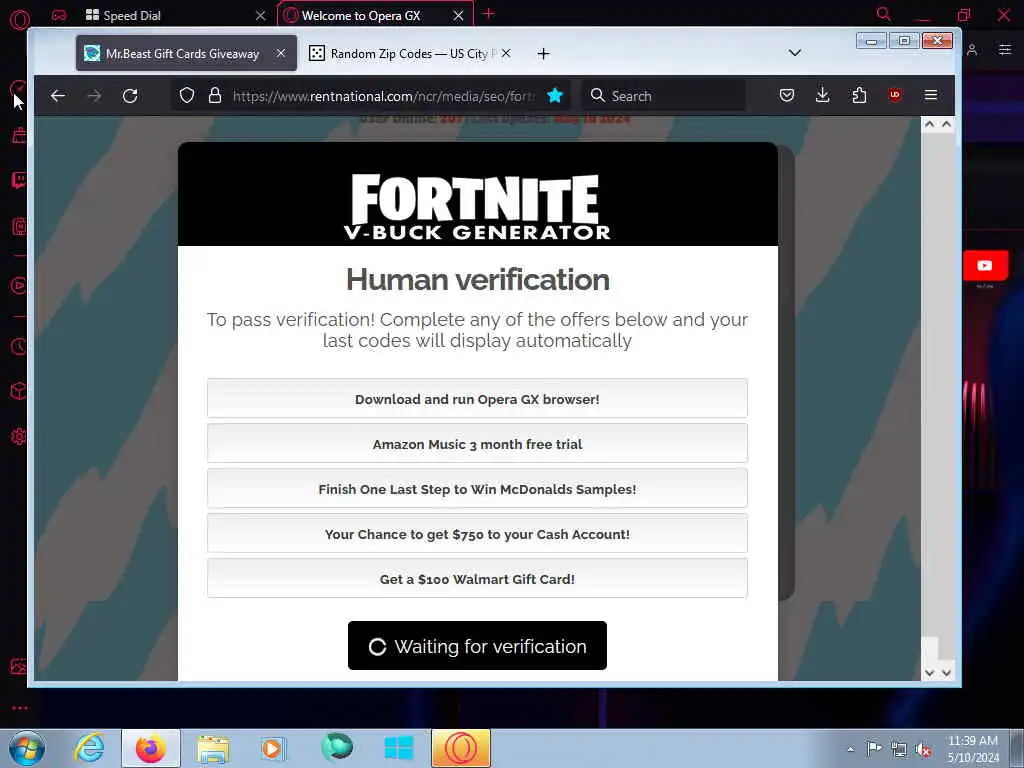Close Welcome to Opera GX tab

click(458, 15)
